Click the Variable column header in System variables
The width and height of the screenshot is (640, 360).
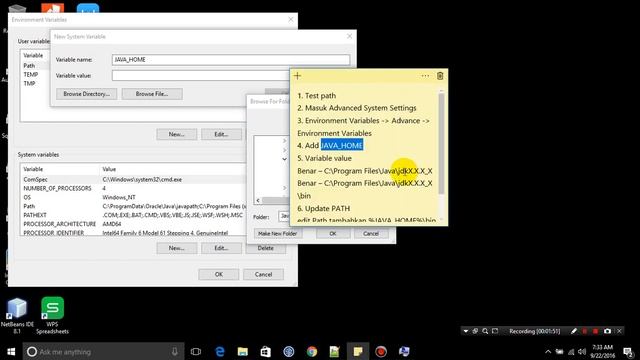coord(60,169)
